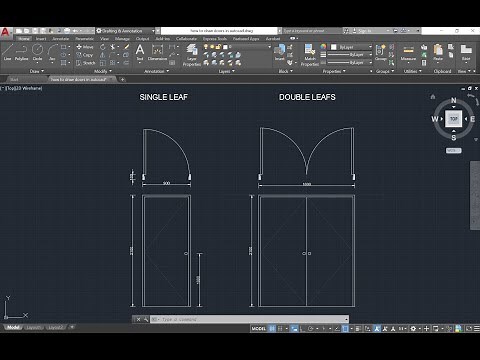Click the Plot (print) icon in quick access toolbar
480x360 pixels.
[x=67, y=31]
